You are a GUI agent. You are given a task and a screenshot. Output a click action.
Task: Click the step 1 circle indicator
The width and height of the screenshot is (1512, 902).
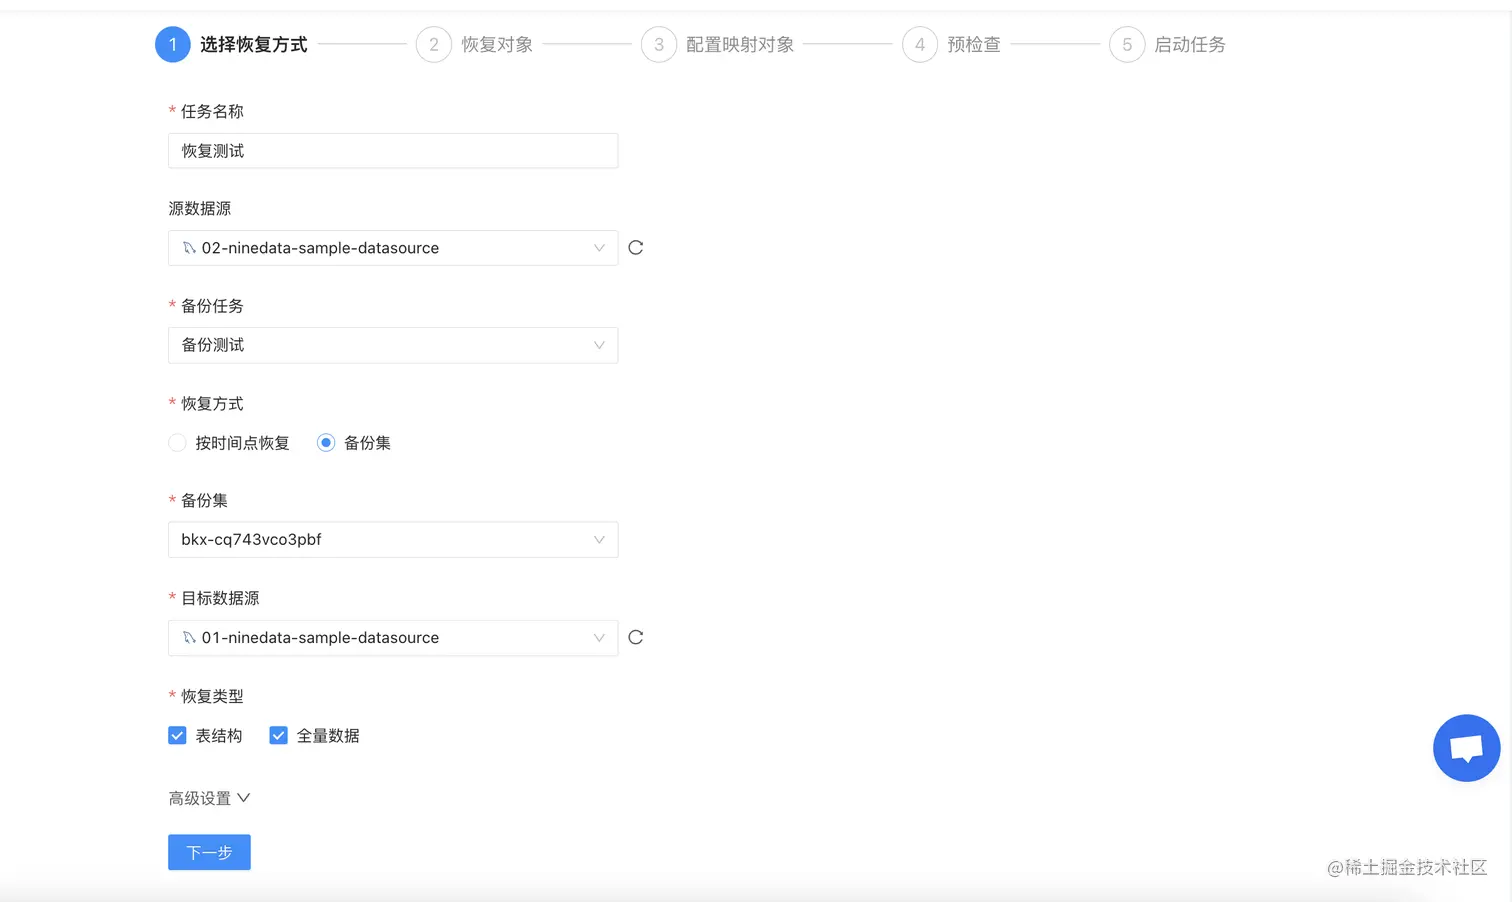coord(172,44)
